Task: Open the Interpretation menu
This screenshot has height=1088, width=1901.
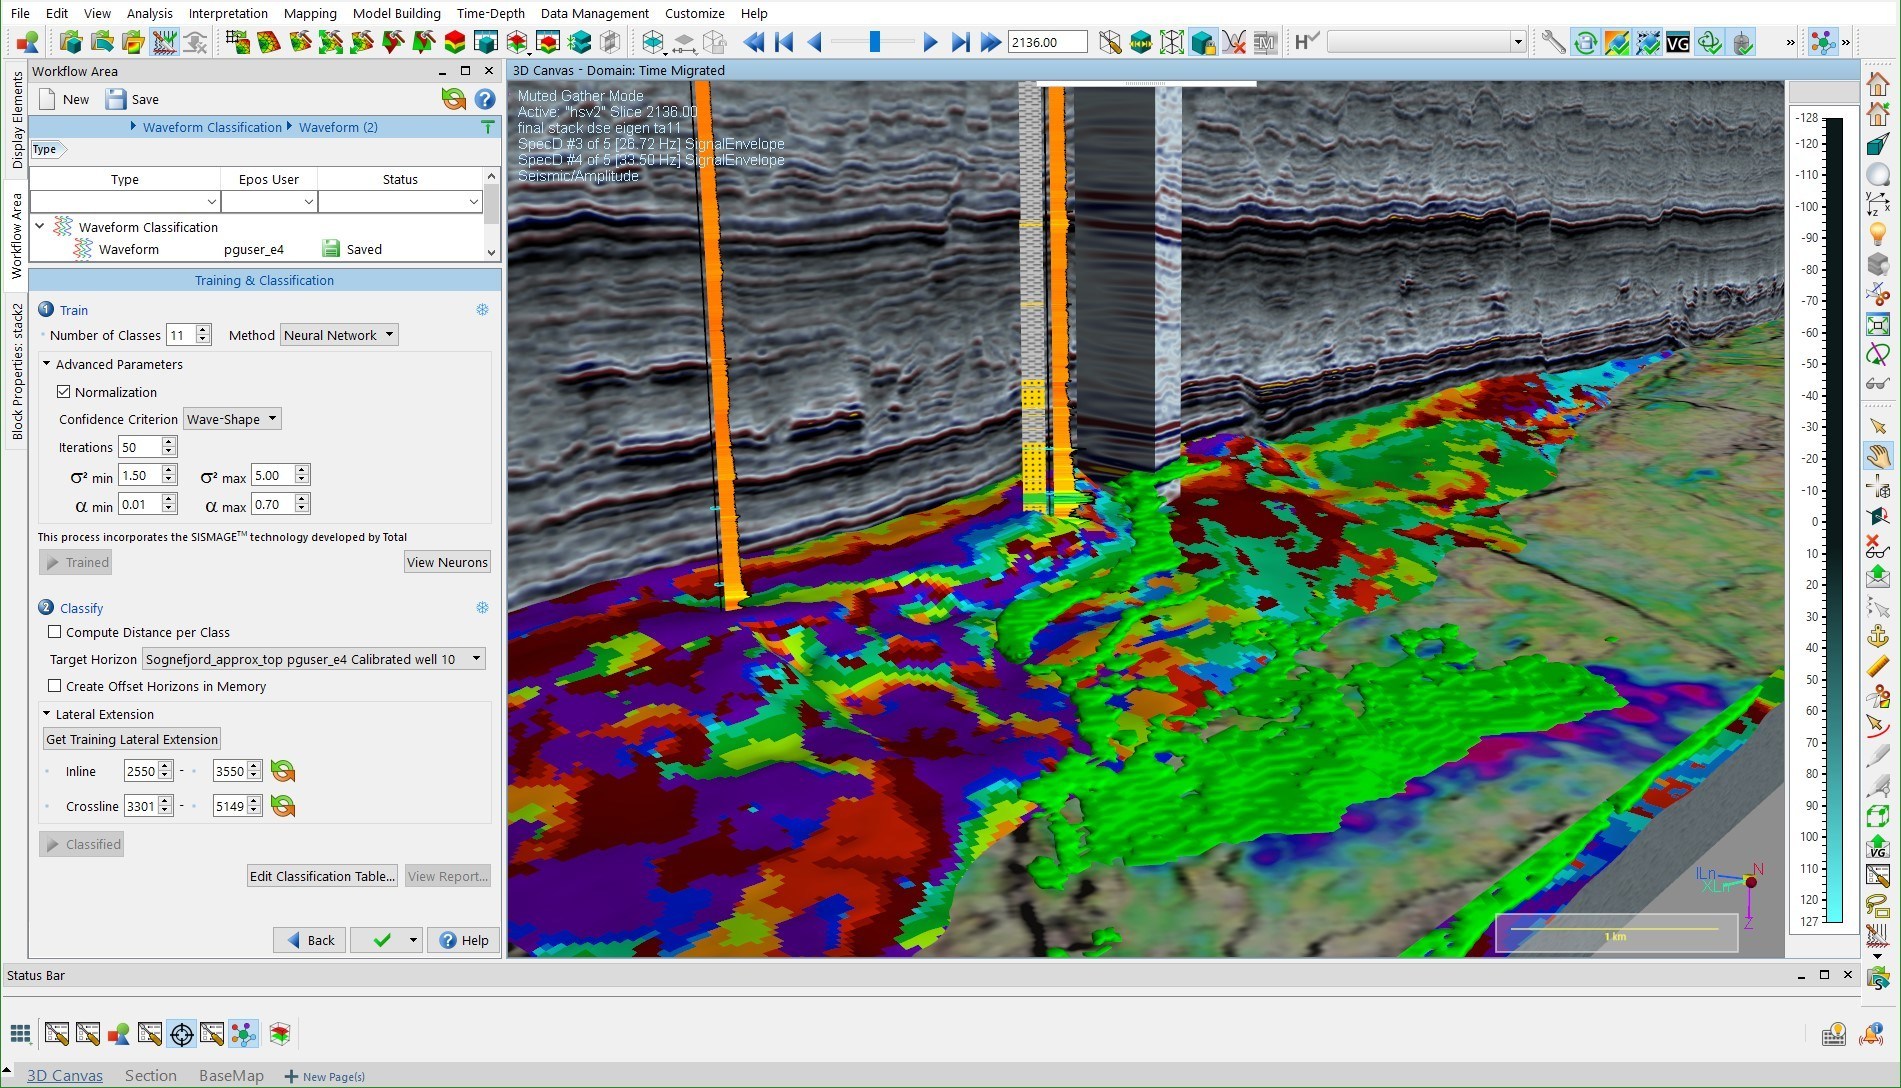Action: point(228,13)
